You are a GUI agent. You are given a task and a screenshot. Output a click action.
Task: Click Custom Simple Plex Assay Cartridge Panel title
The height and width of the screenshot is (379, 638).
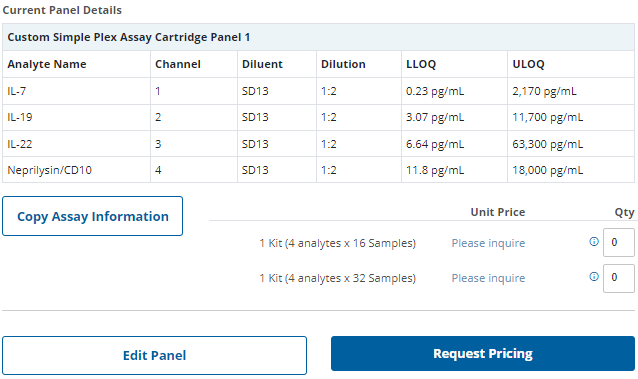(x=129, y=37)
